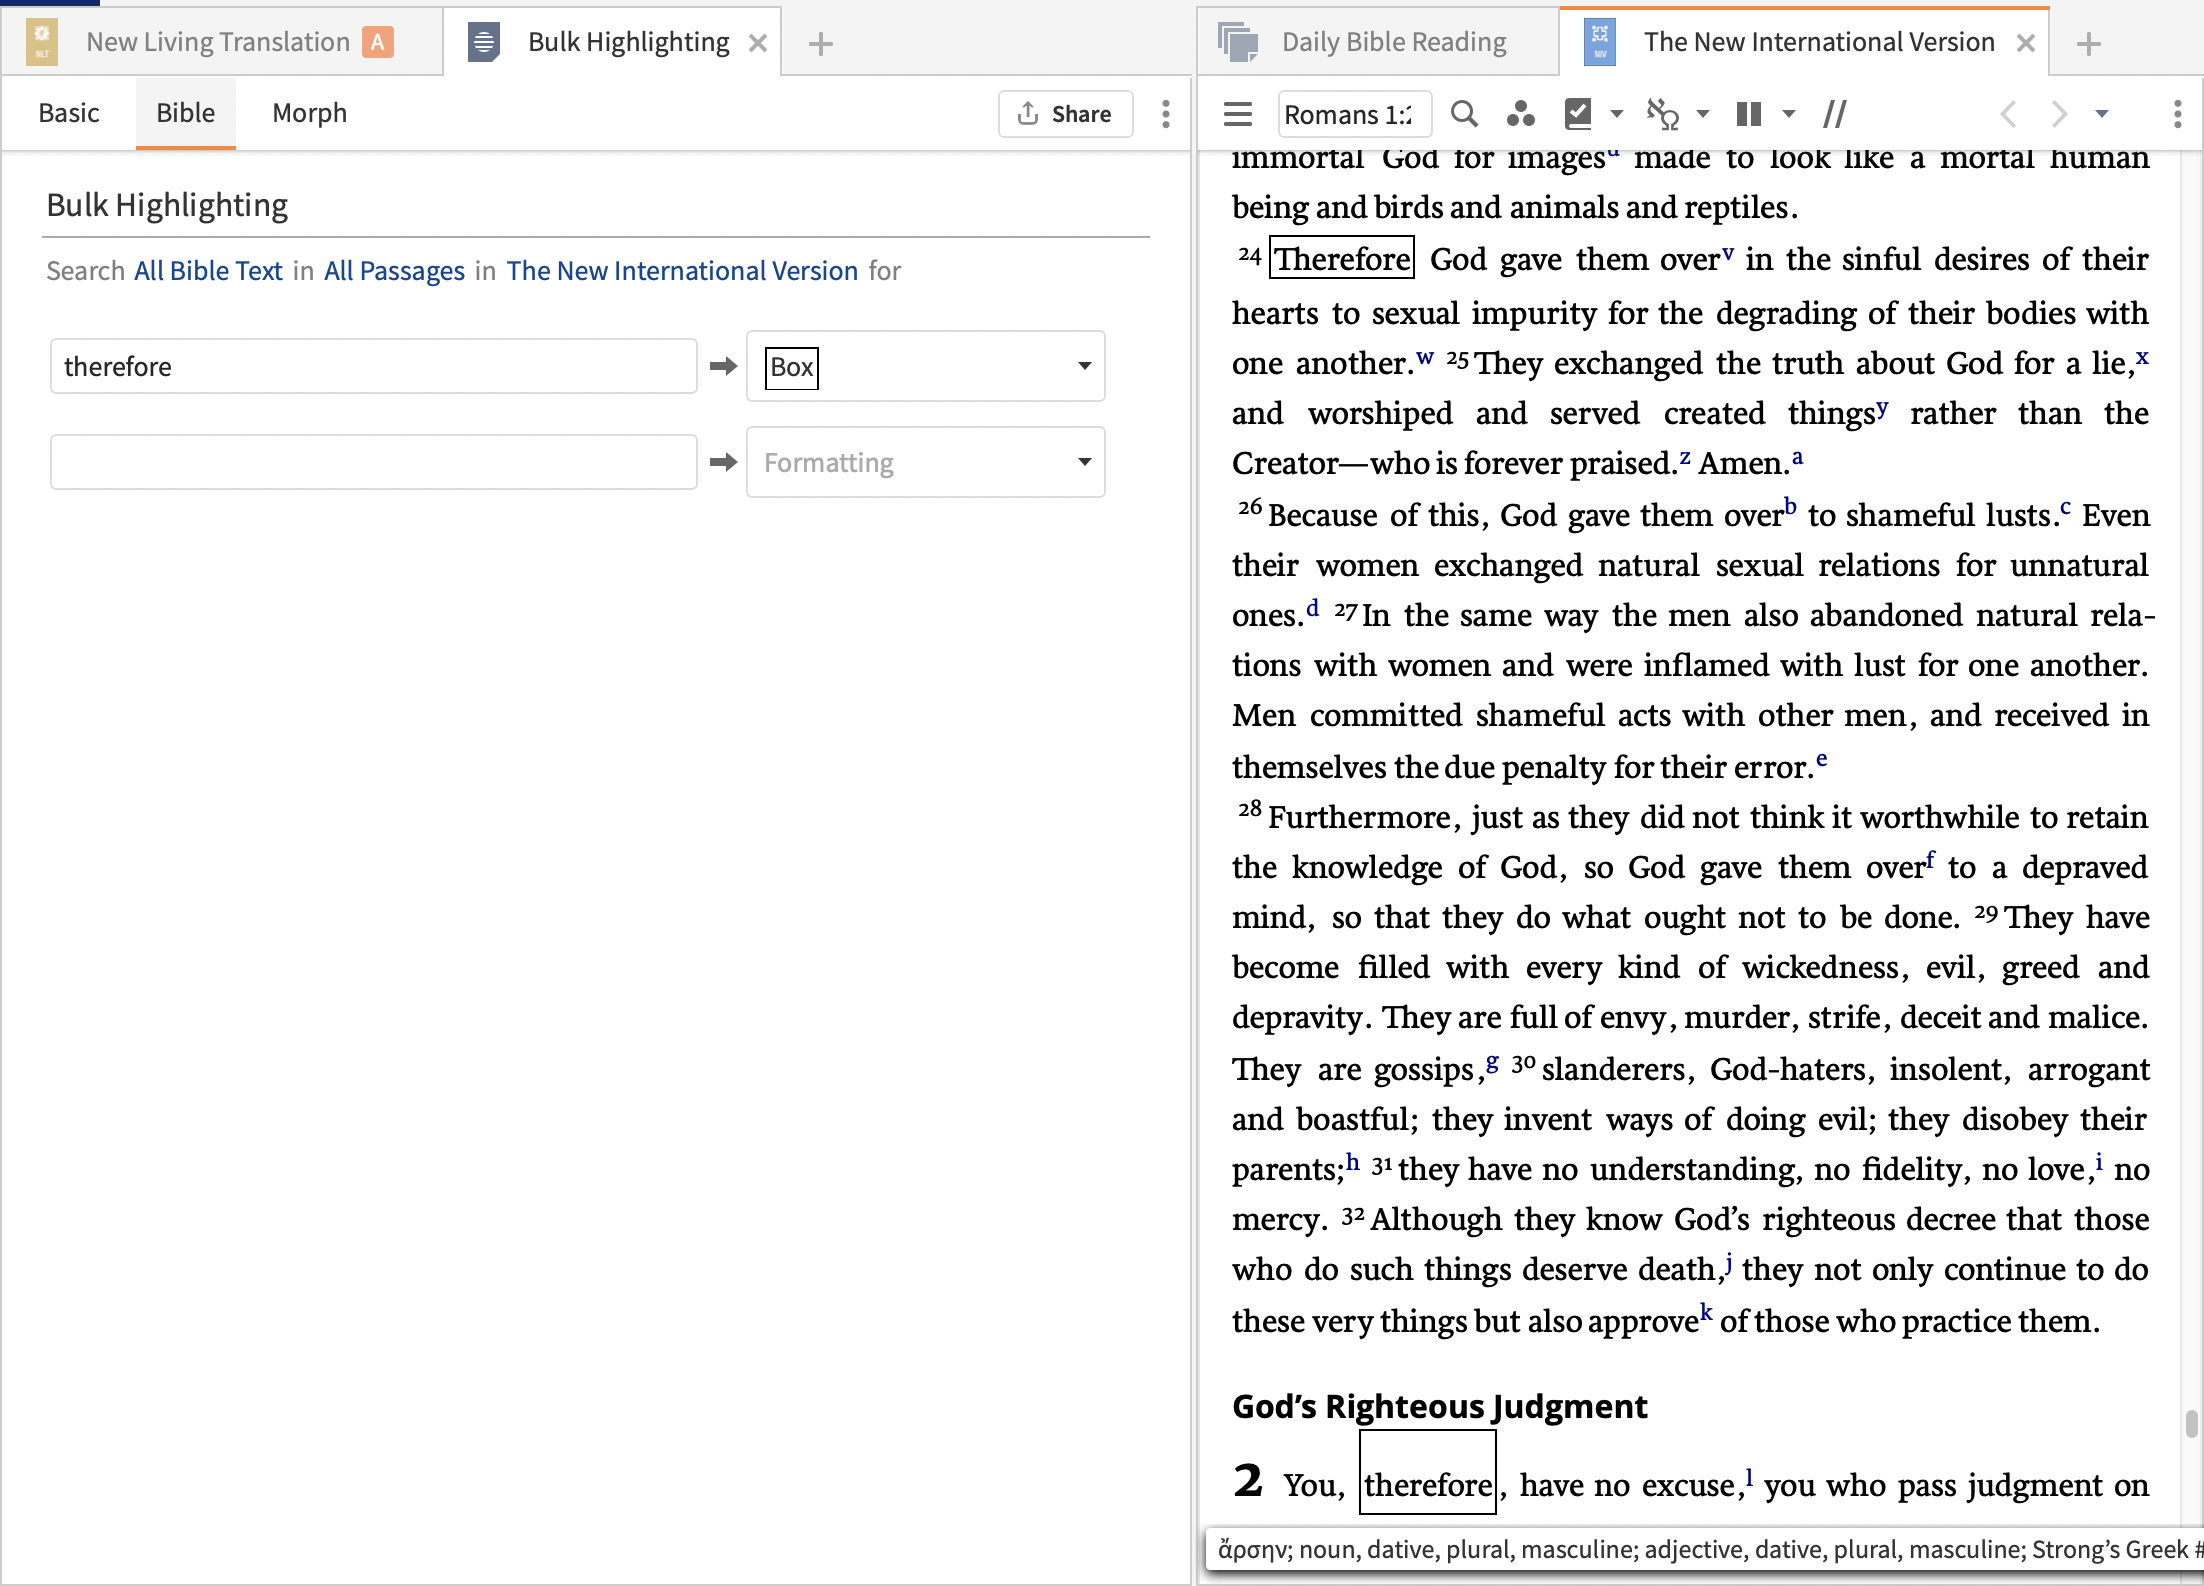Open visual filters three-dots icon

1521,114
